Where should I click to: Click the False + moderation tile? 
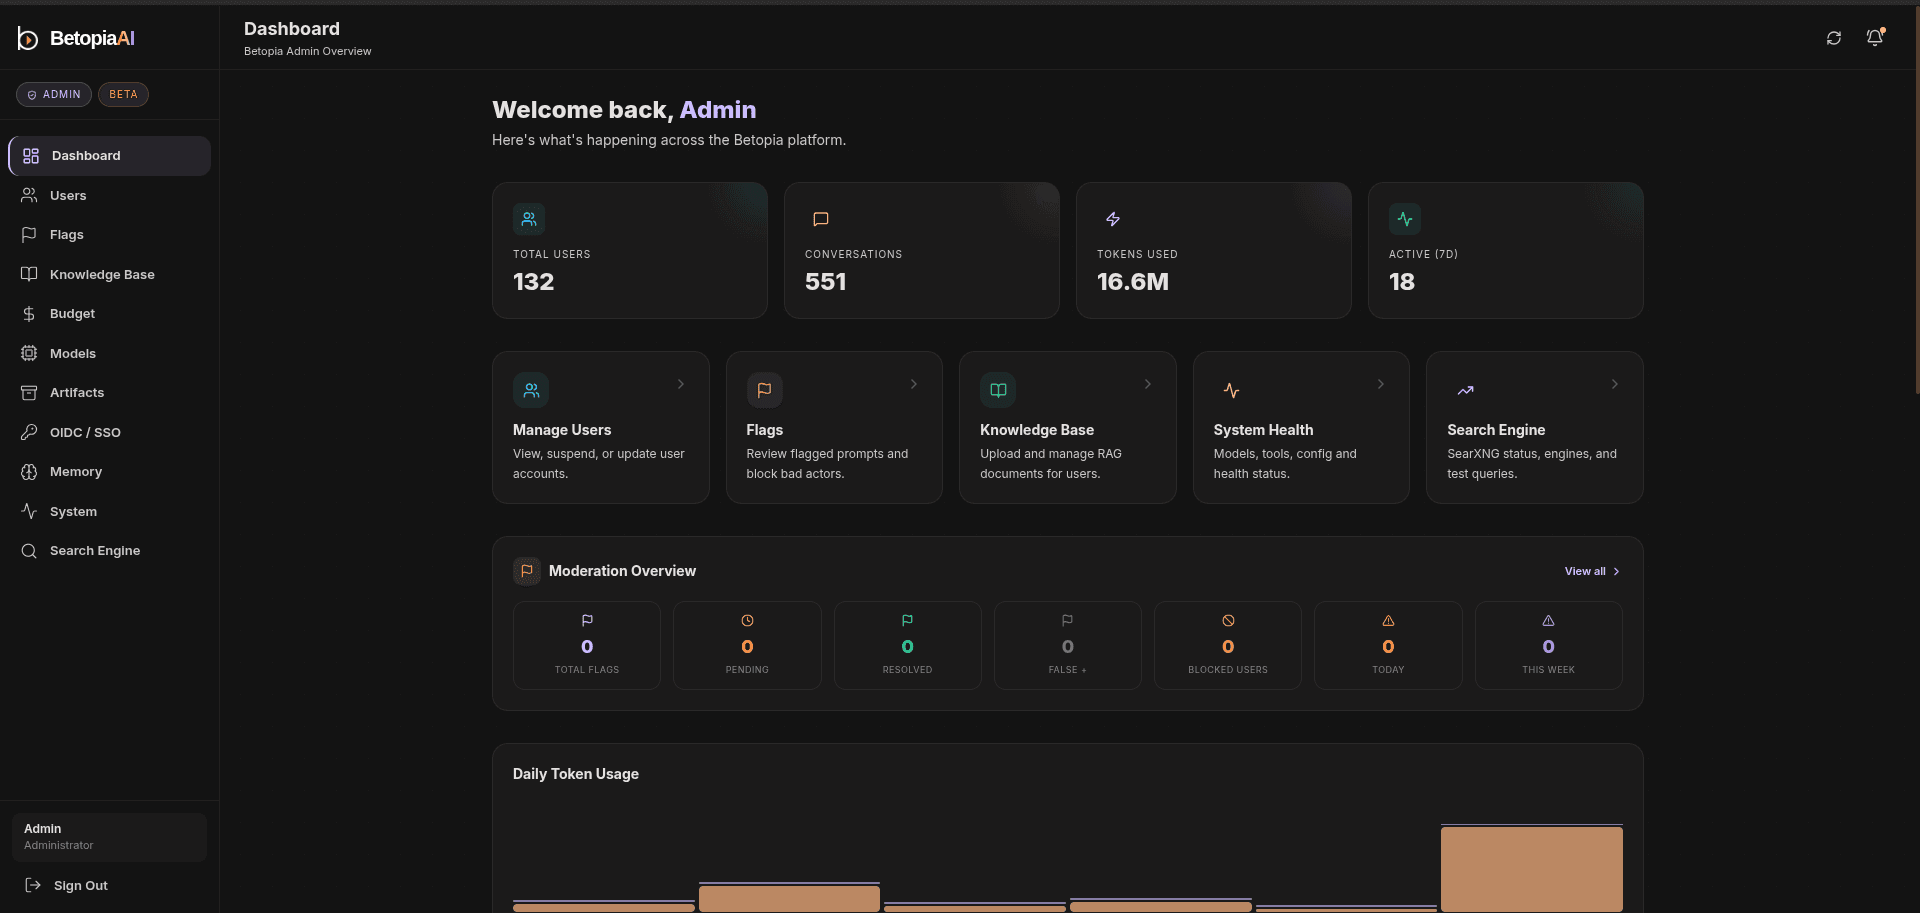1068,645
